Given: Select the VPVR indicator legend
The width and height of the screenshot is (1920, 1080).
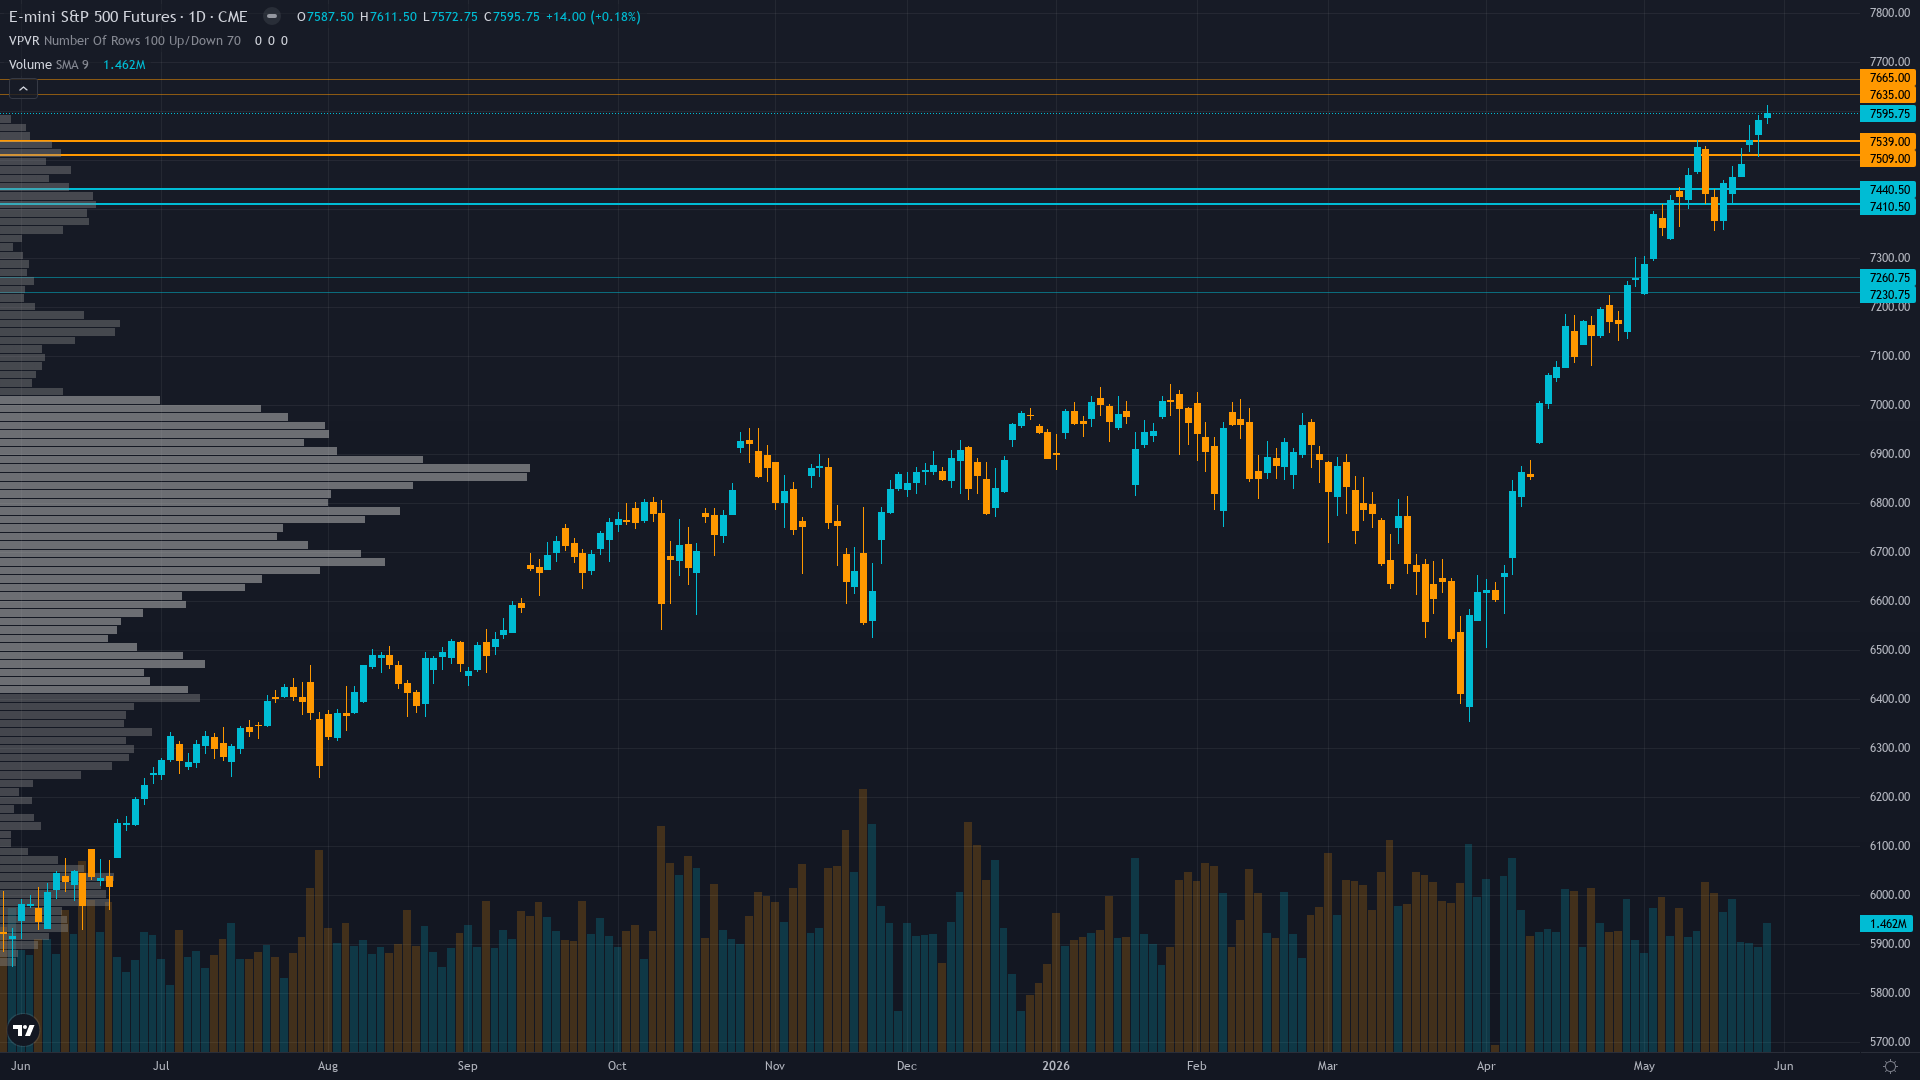Looking at the screenshot, I should (125, 41).
